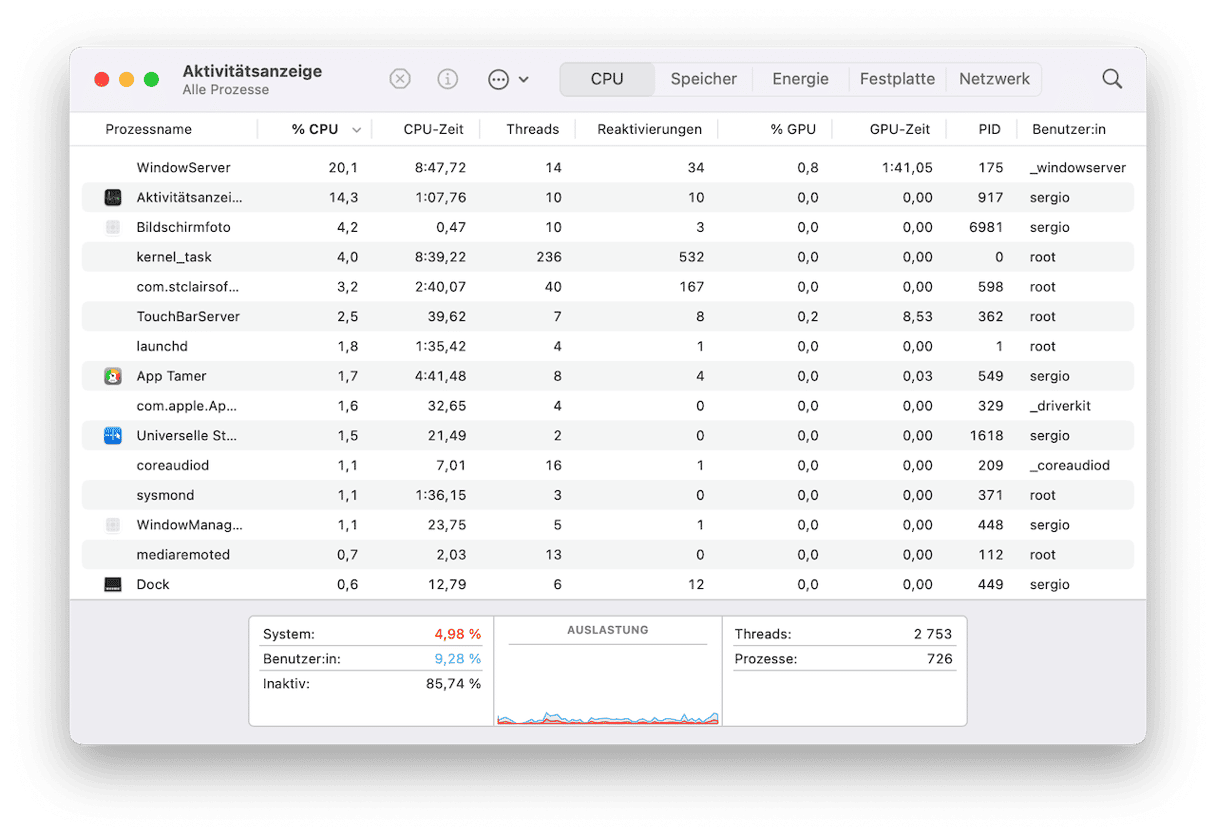This screenshot has width=1216, height=836.
Task: Click the green zoom window button
Action: click(151, 79)
